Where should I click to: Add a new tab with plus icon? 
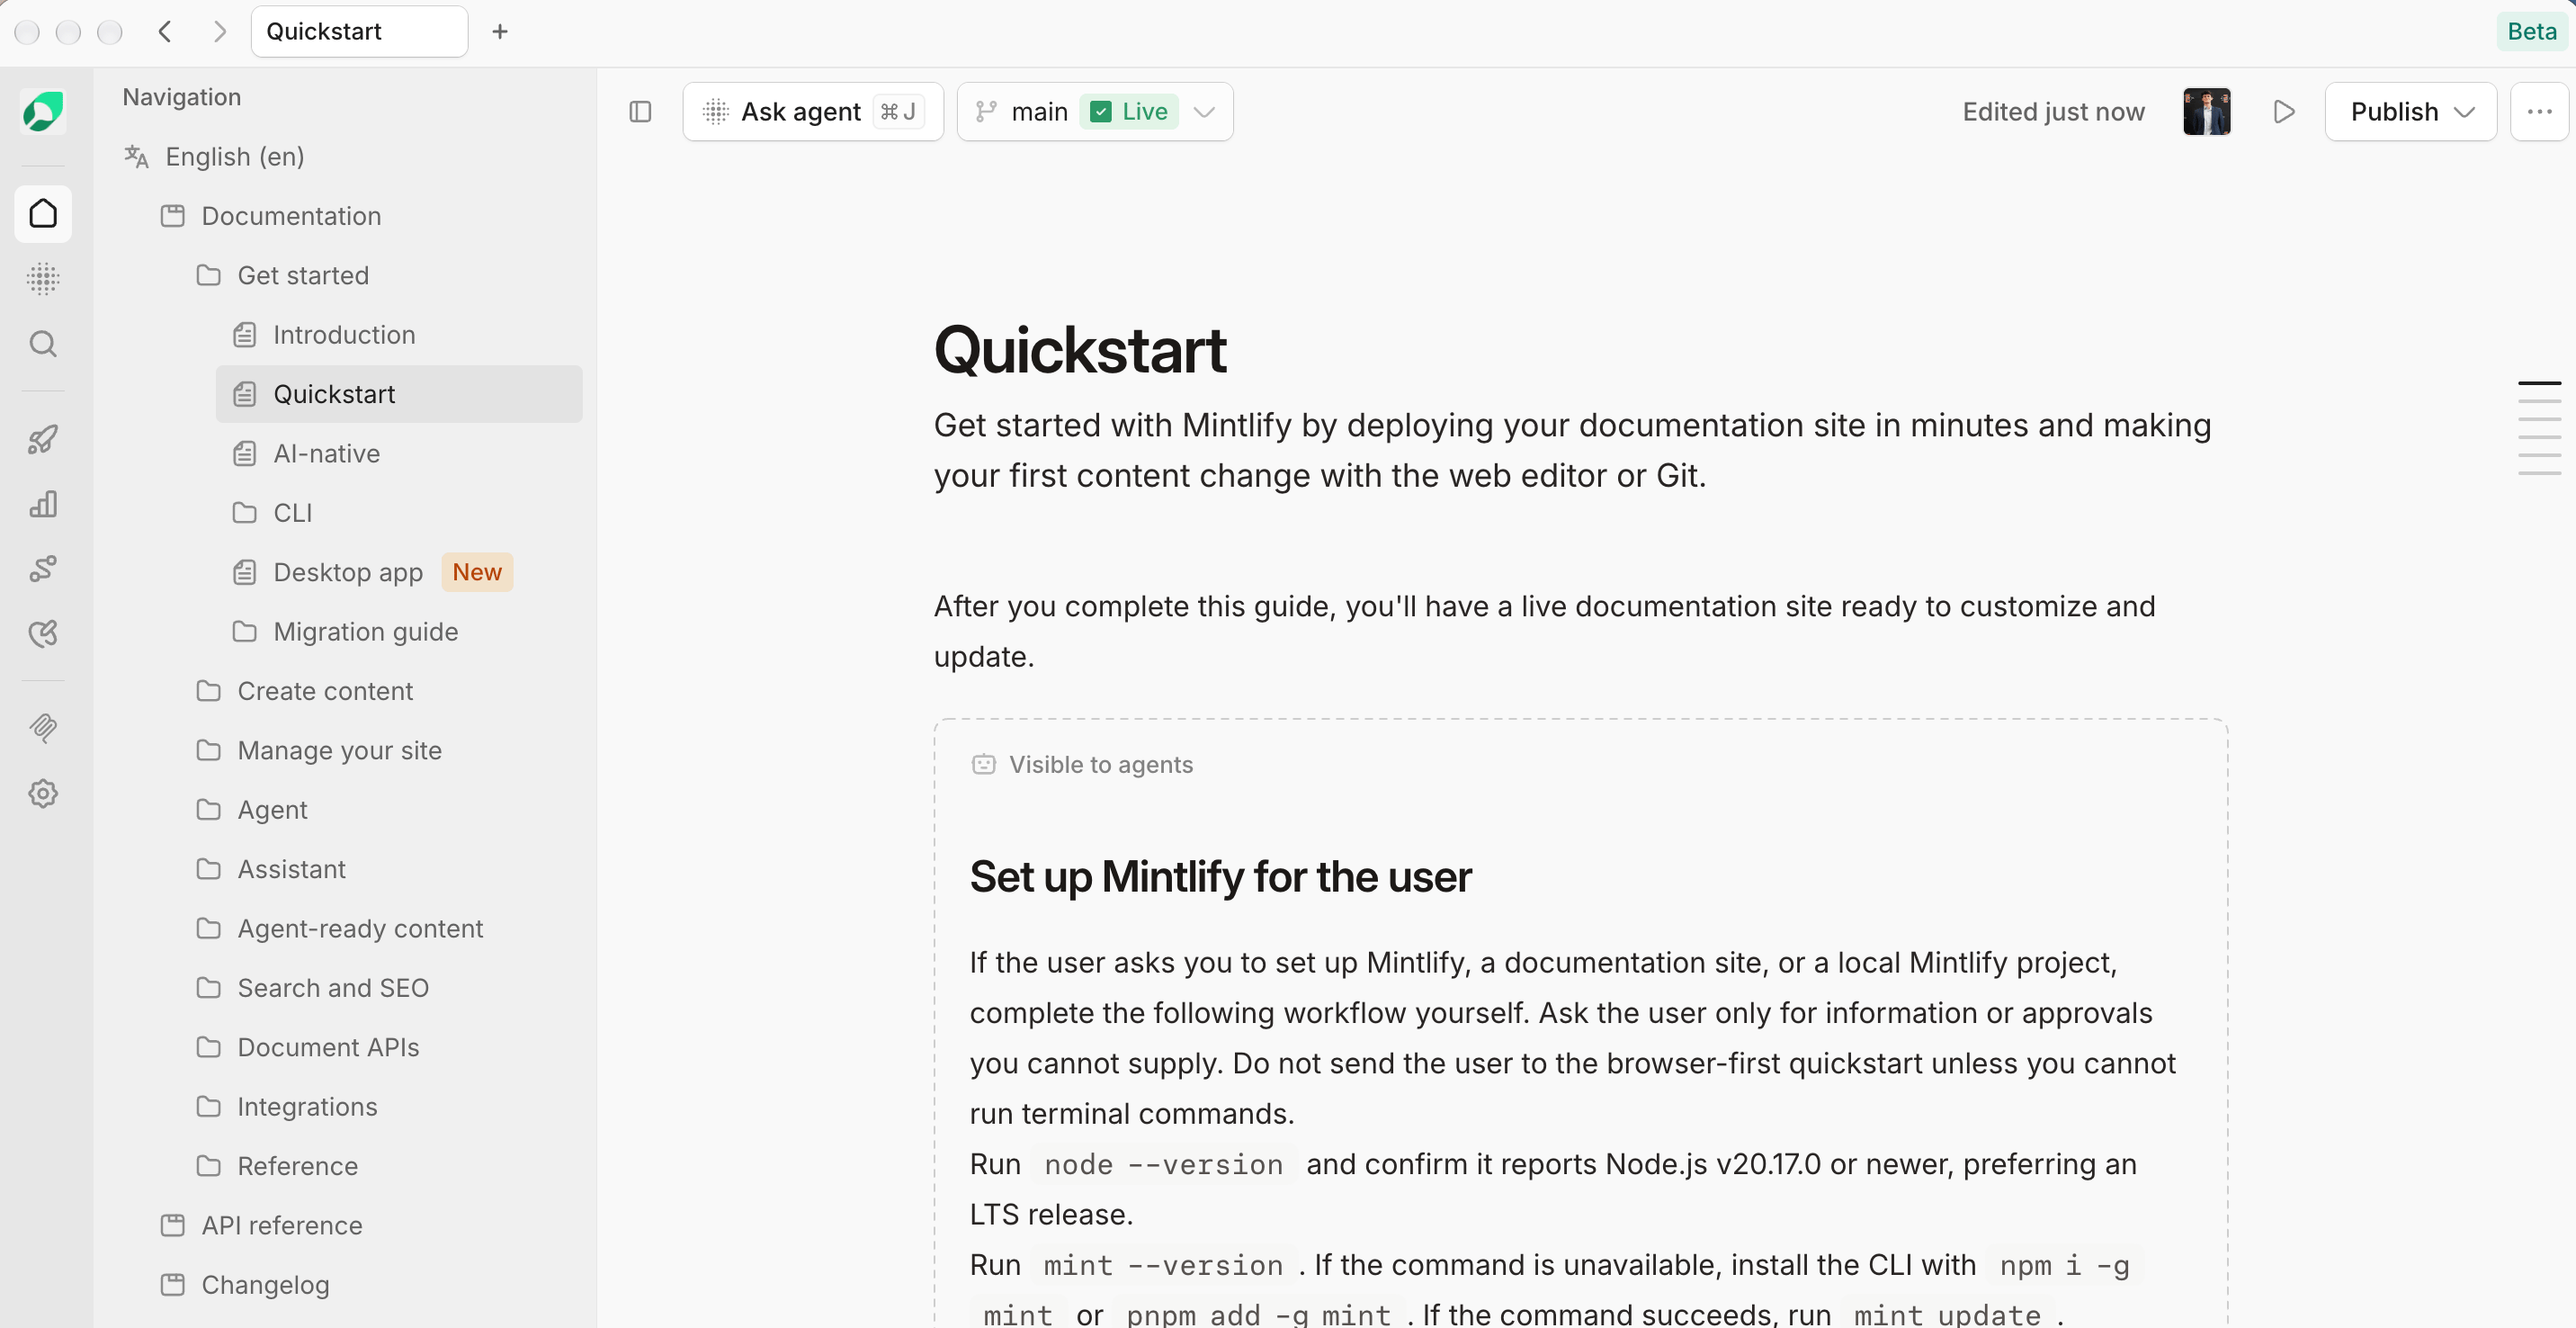pos(500,31)
